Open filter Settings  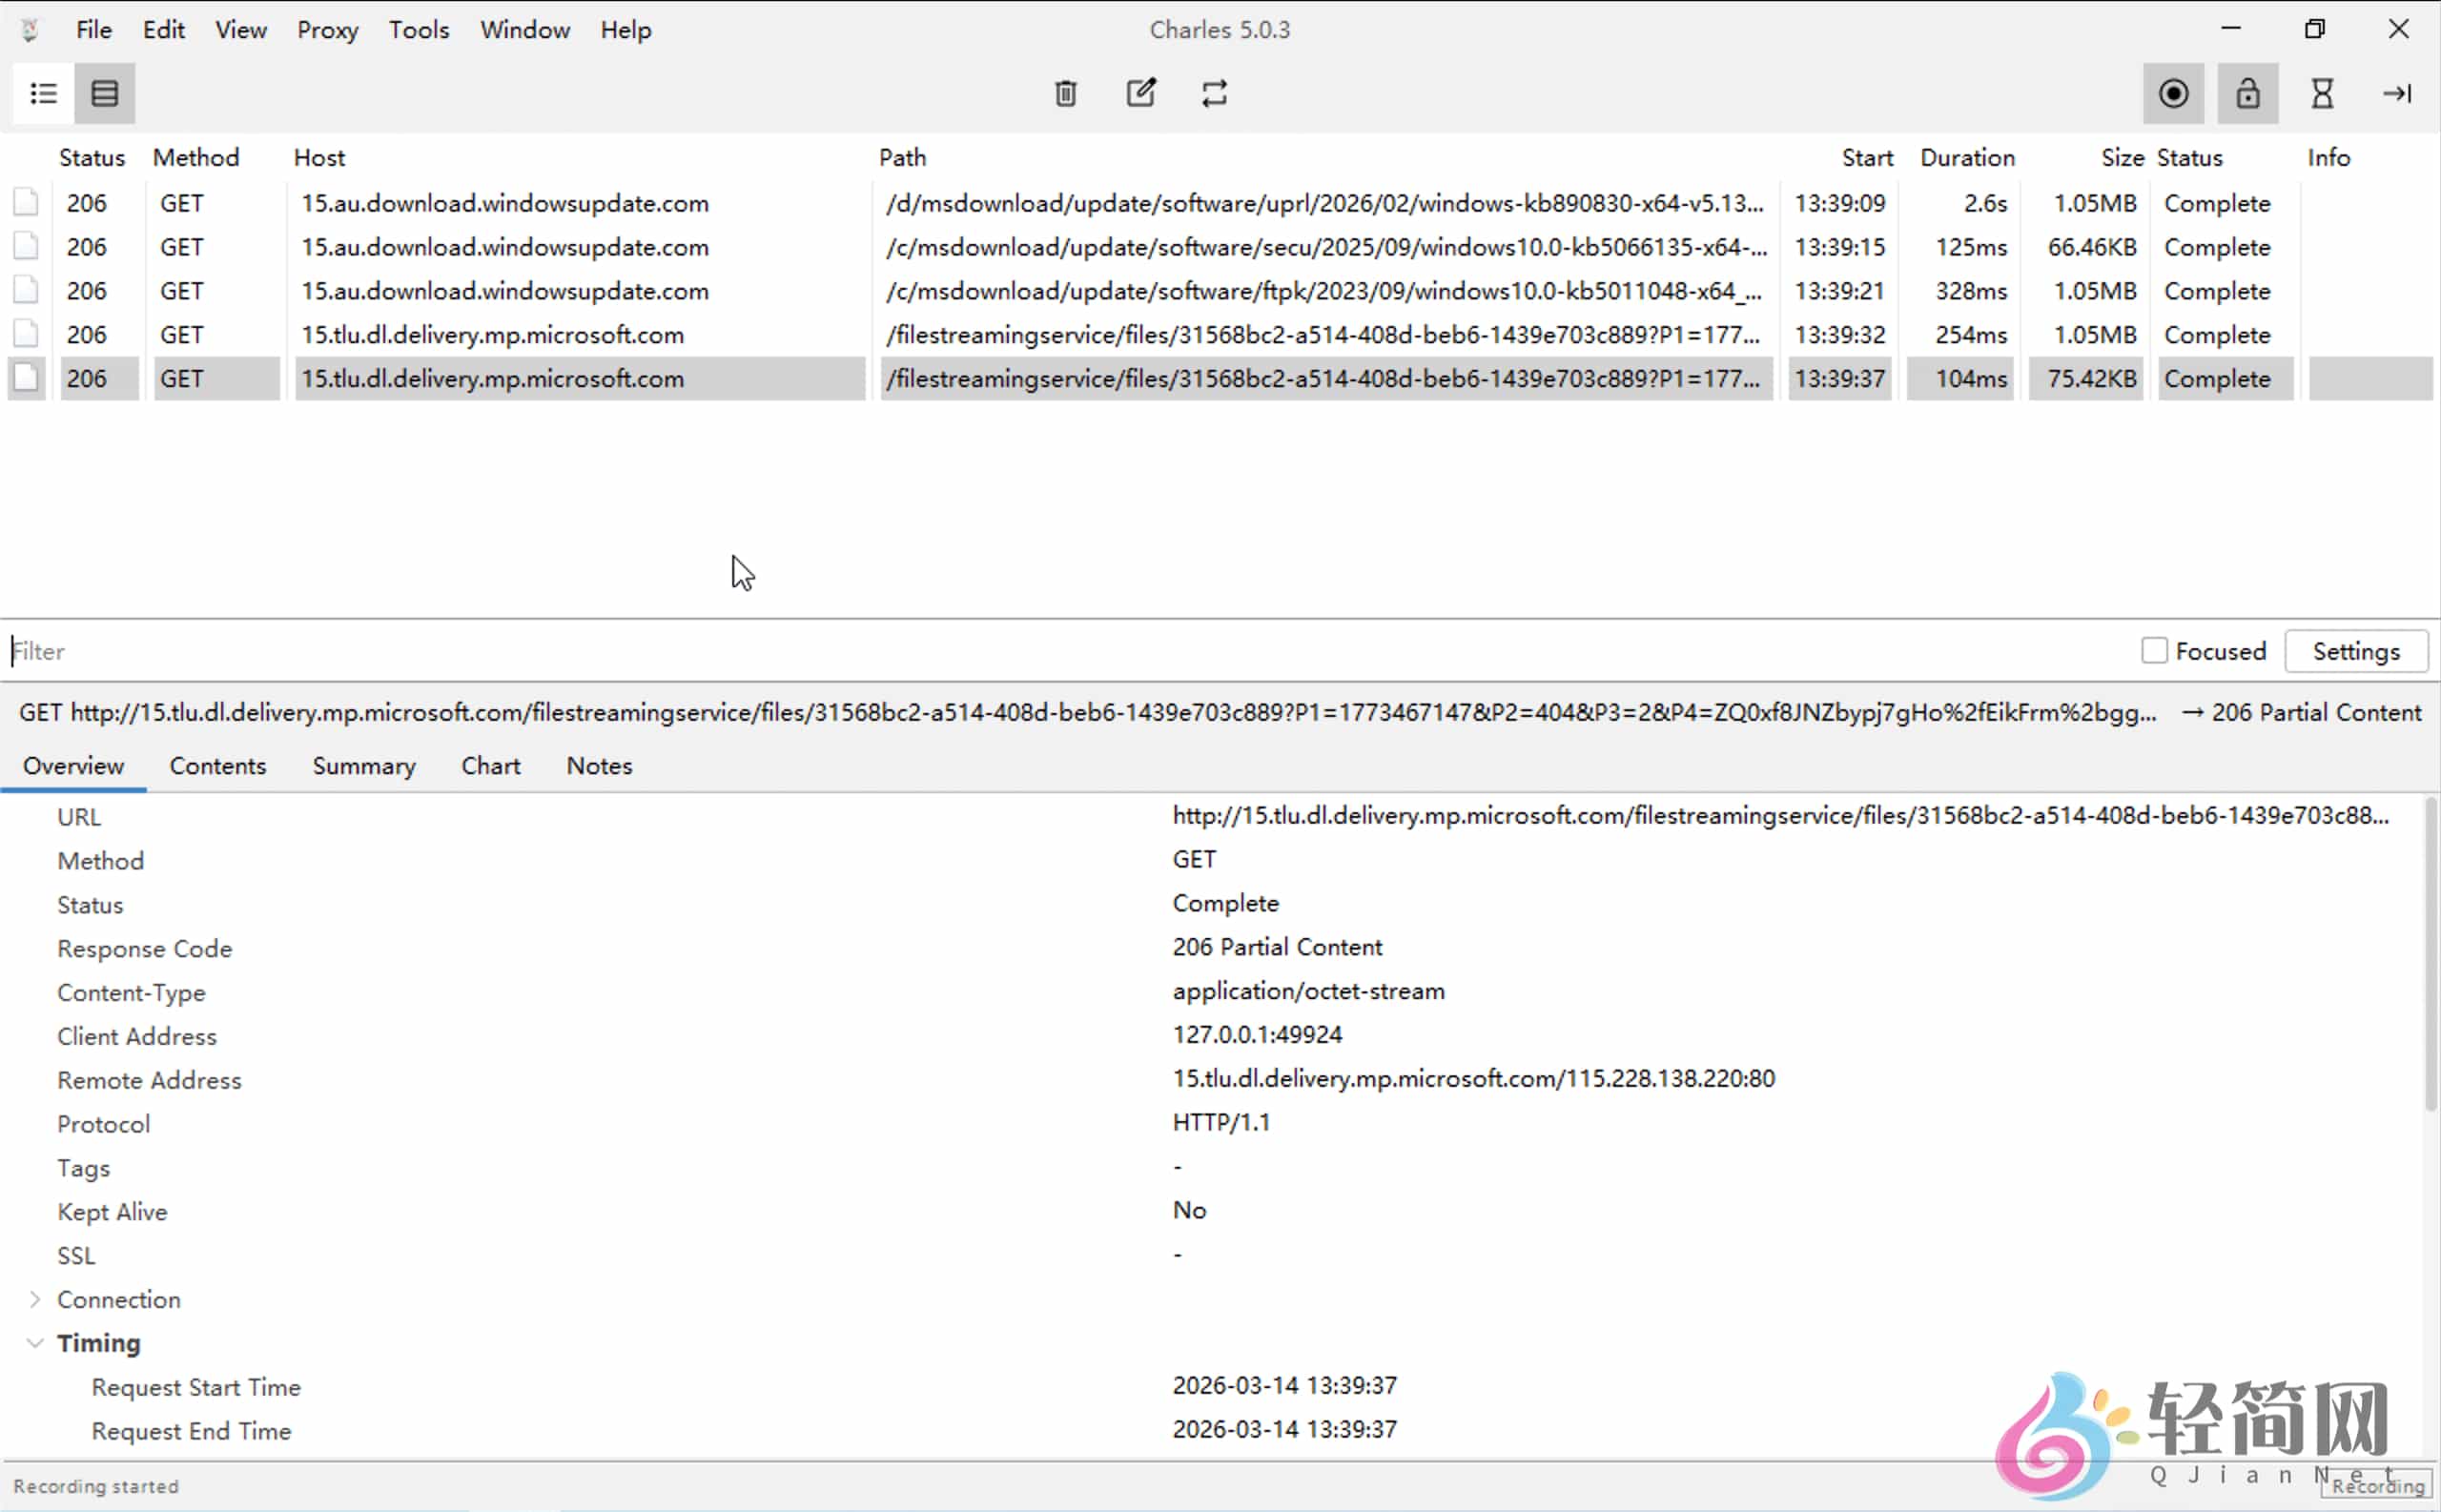(2355, 651)
